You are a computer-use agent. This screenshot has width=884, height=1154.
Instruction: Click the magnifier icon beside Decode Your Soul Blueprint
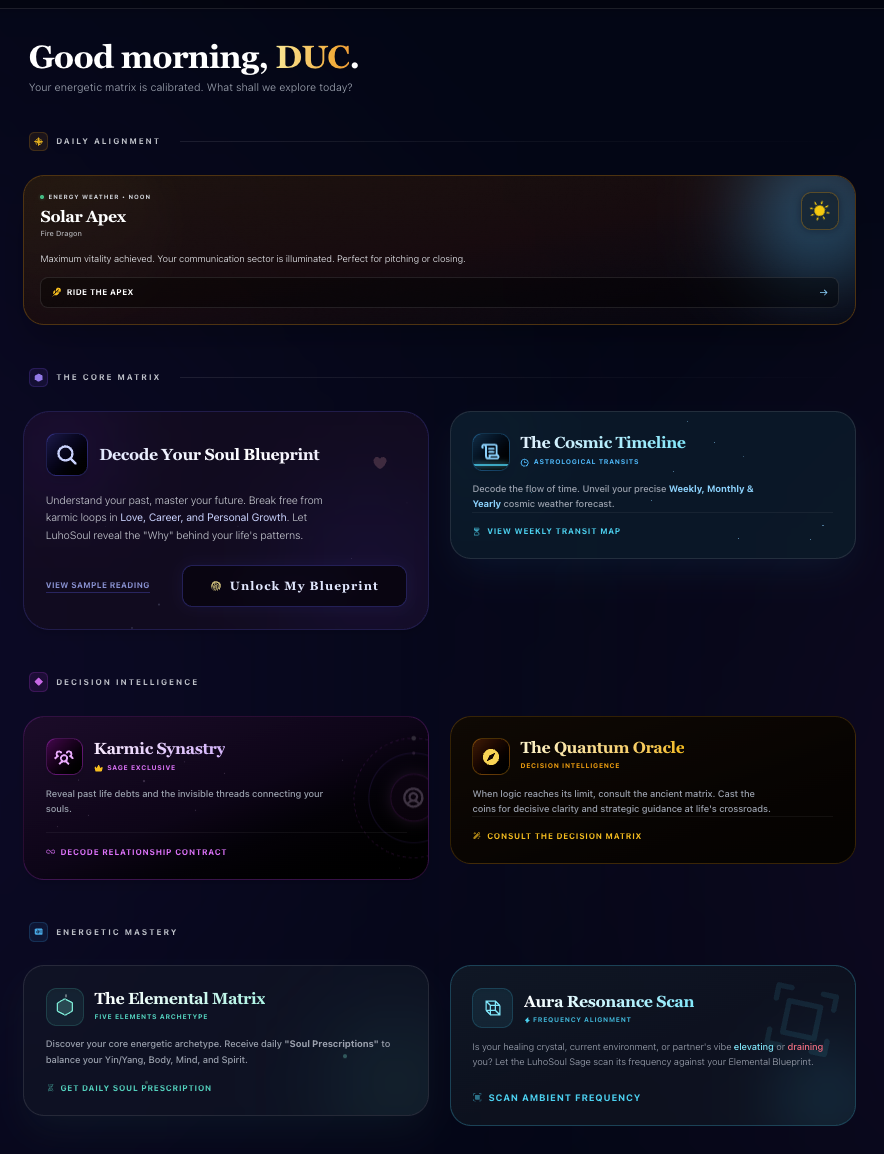67,455
